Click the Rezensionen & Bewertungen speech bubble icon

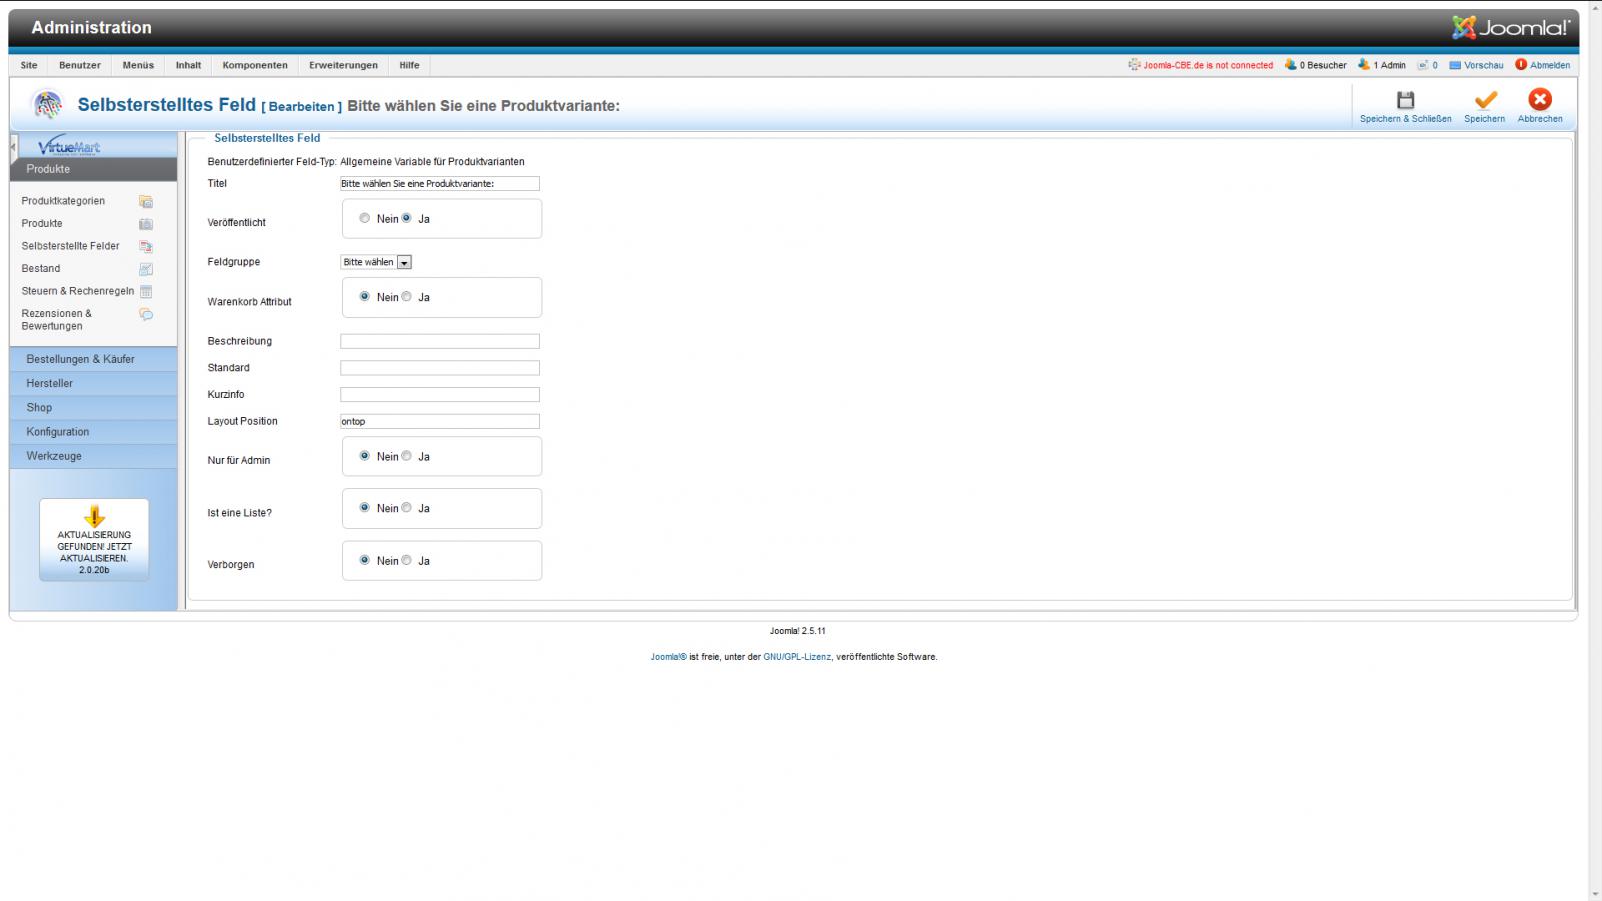[x=146, y=315]
